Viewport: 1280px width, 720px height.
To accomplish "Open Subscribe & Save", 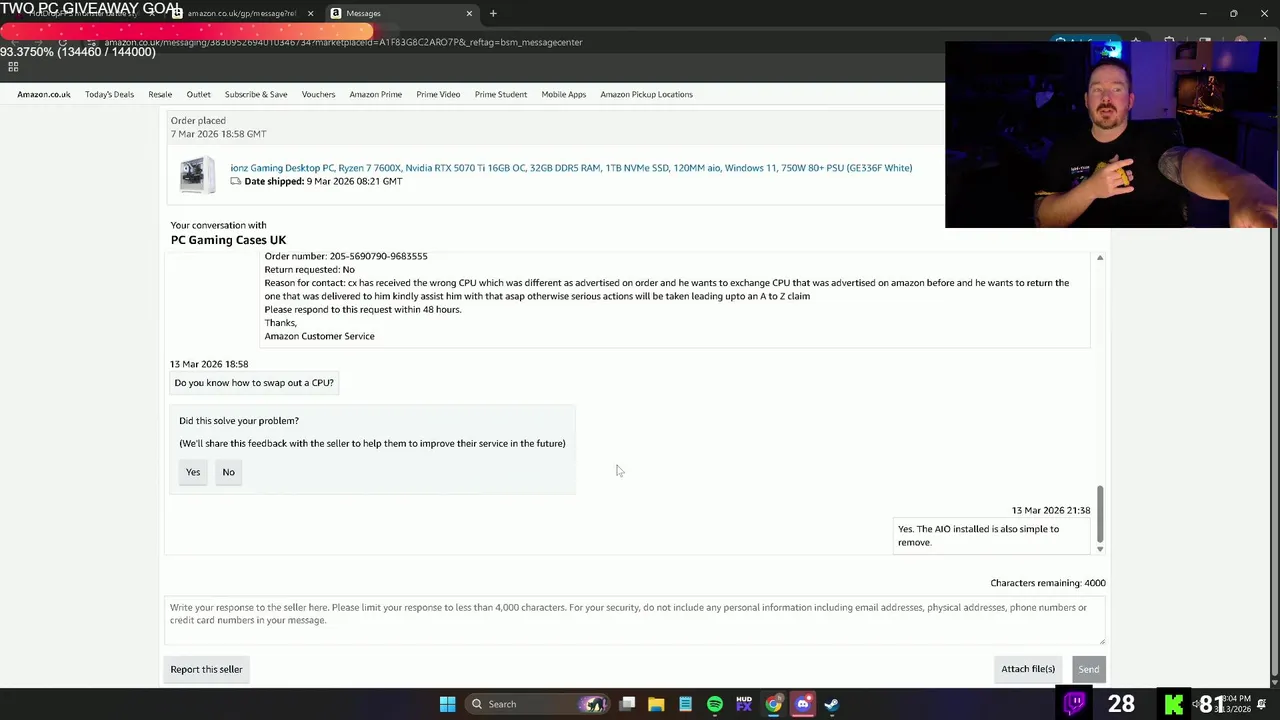I will [256, 94].
